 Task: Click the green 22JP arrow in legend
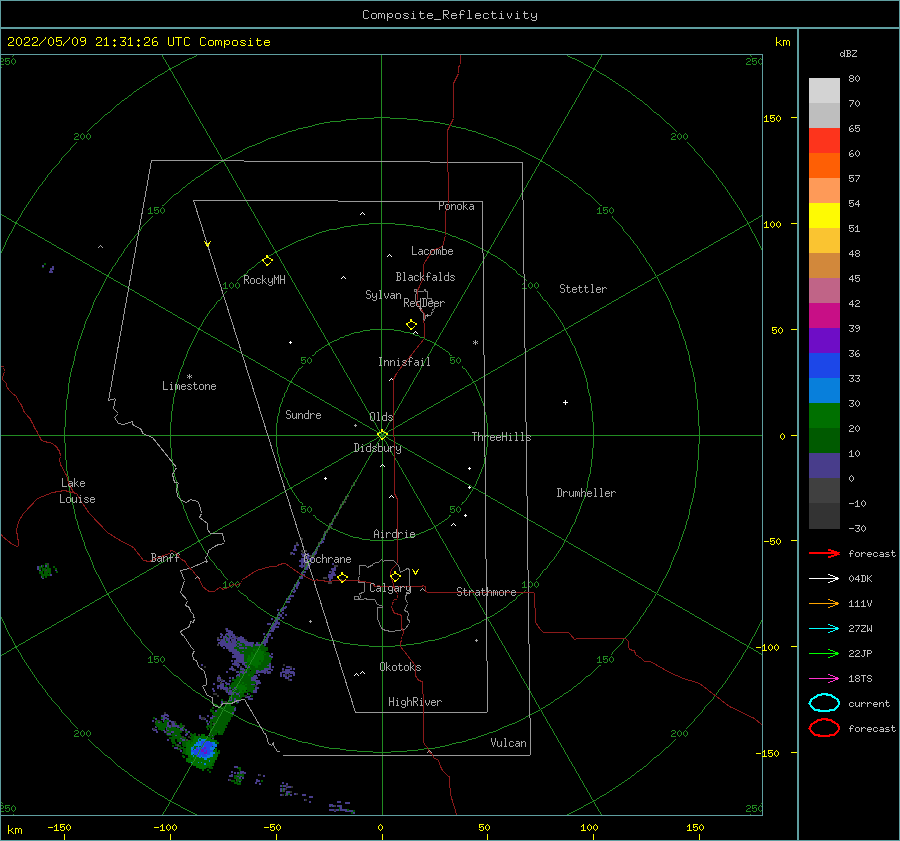tap(825, 653)
